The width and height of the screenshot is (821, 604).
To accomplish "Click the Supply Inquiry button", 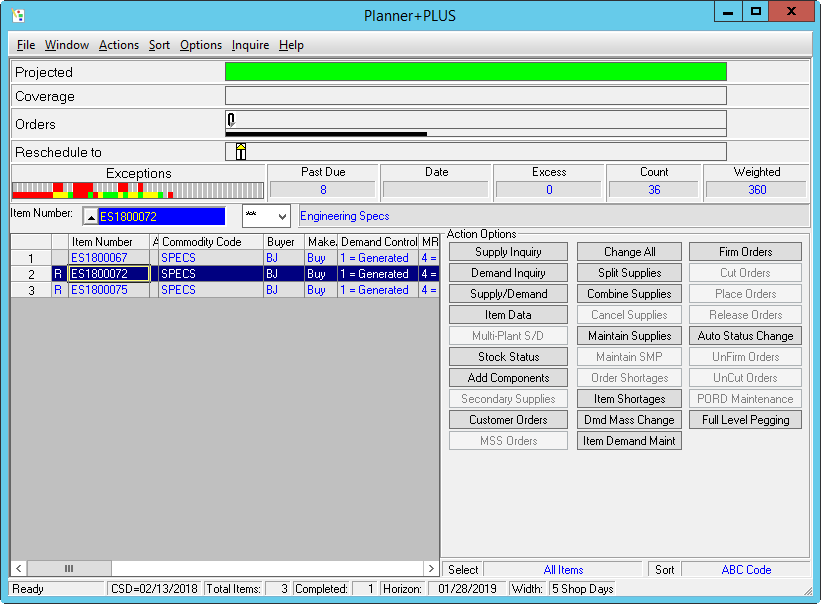I will coord(508,252).
